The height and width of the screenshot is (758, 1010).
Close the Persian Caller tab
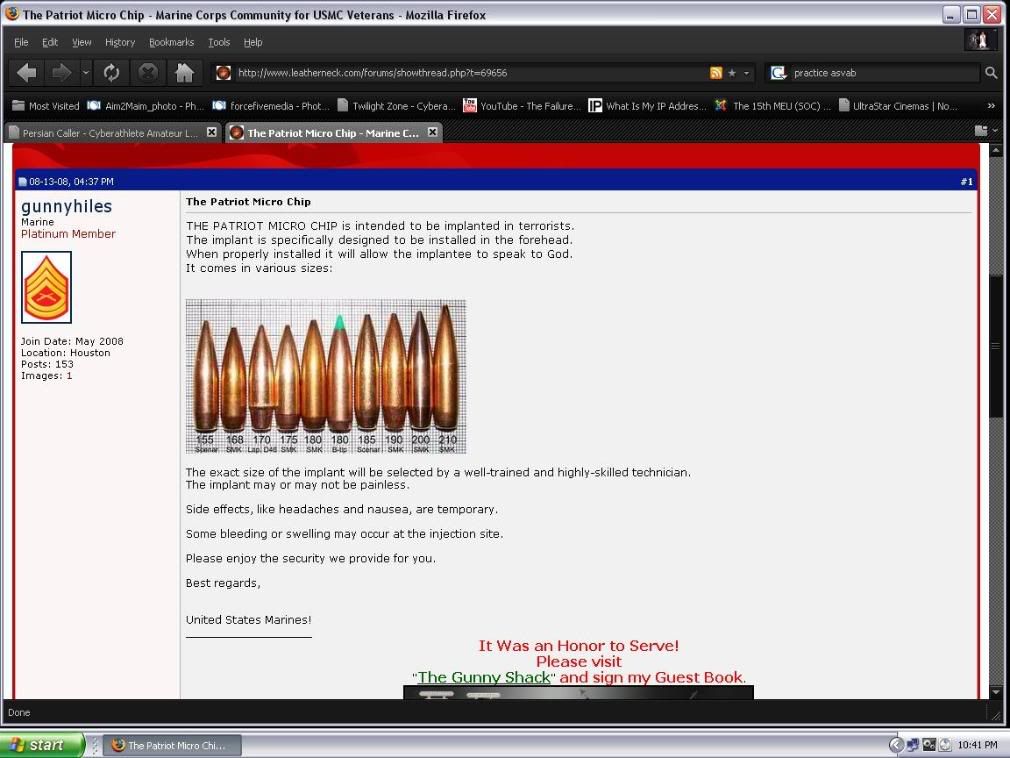pyautogui.click(x=211, y=132)
